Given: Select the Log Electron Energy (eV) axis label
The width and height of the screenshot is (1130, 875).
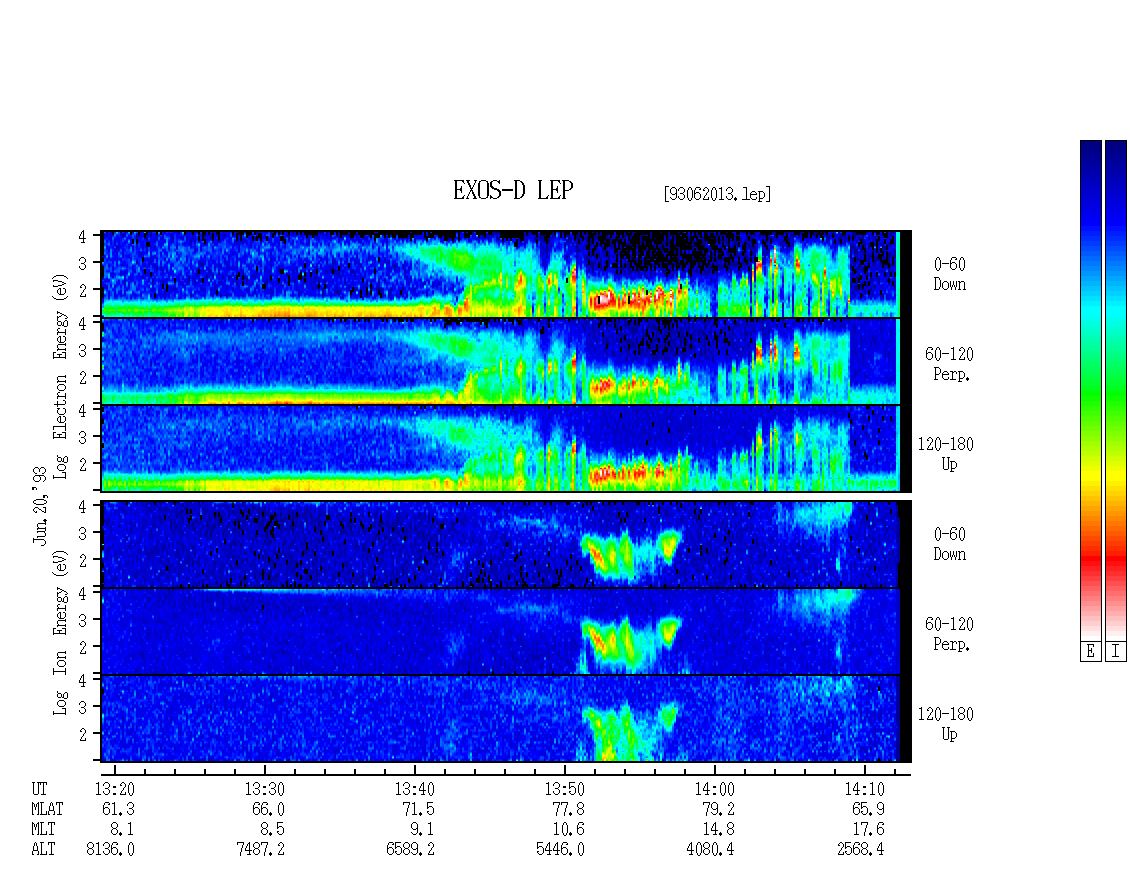Looking at the screenshot, I should point(60,376).
